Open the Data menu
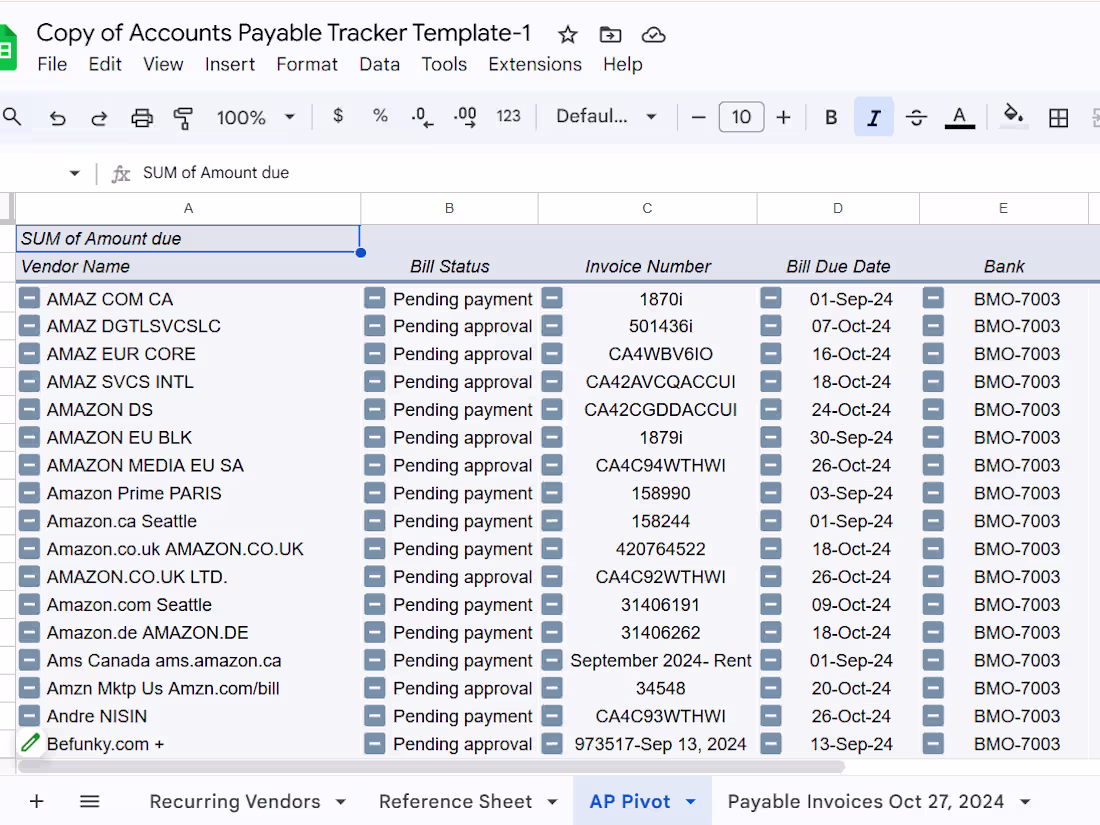 coord(380,65)
